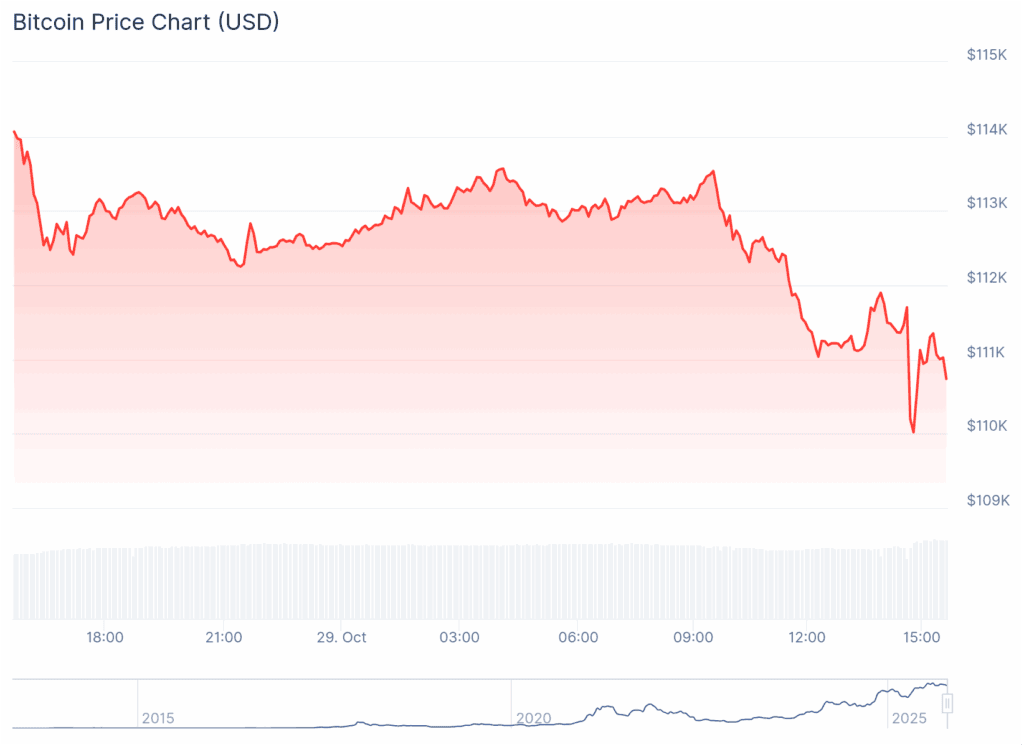The width and height of the screenshot is (1024, 747).
Task: Click the 2020 marker in the navigator
Action: (x=533, y=718)
